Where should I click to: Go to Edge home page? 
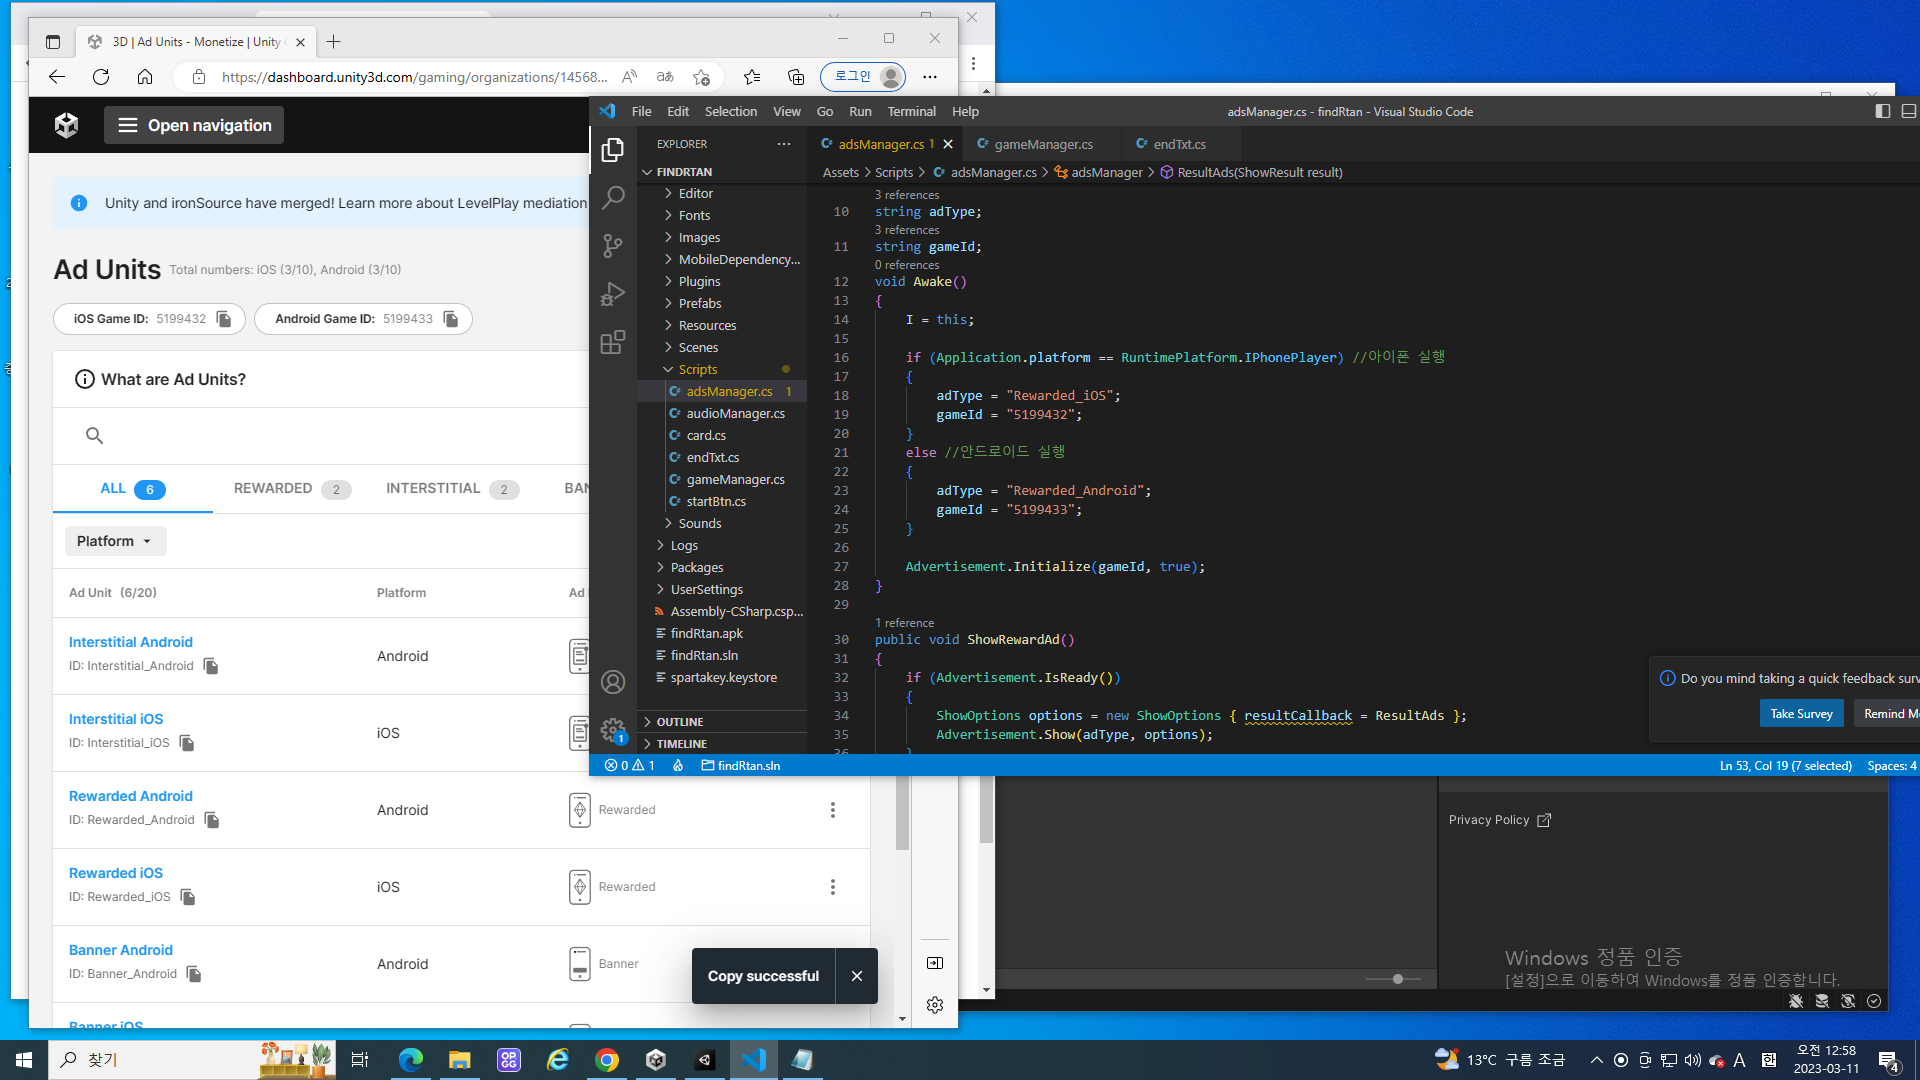pos(145,77)
